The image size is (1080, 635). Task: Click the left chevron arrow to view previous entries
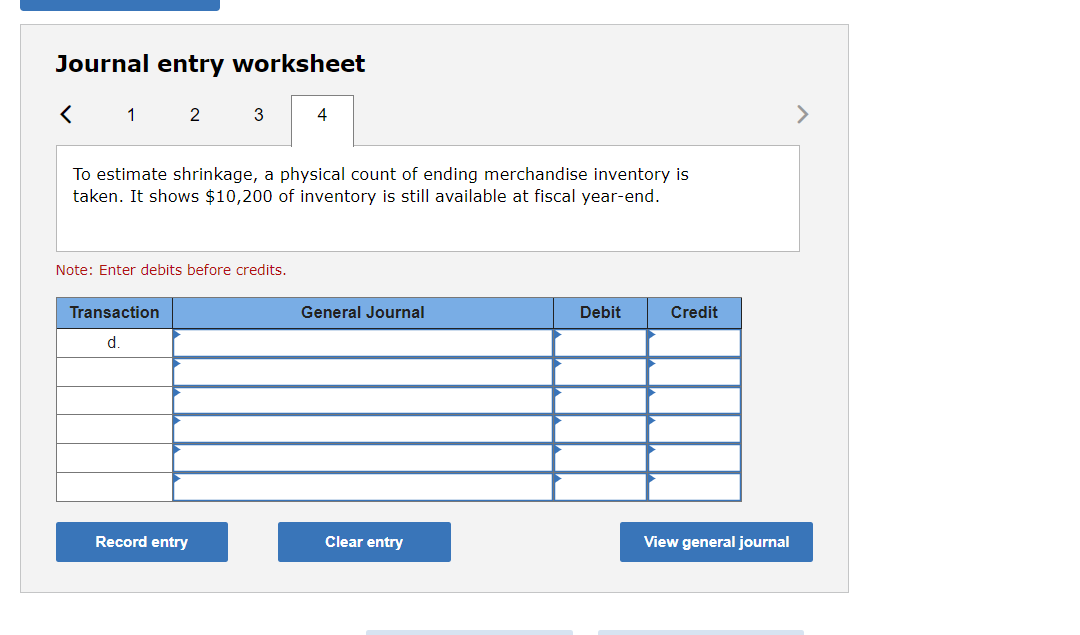tap(65, 114)
